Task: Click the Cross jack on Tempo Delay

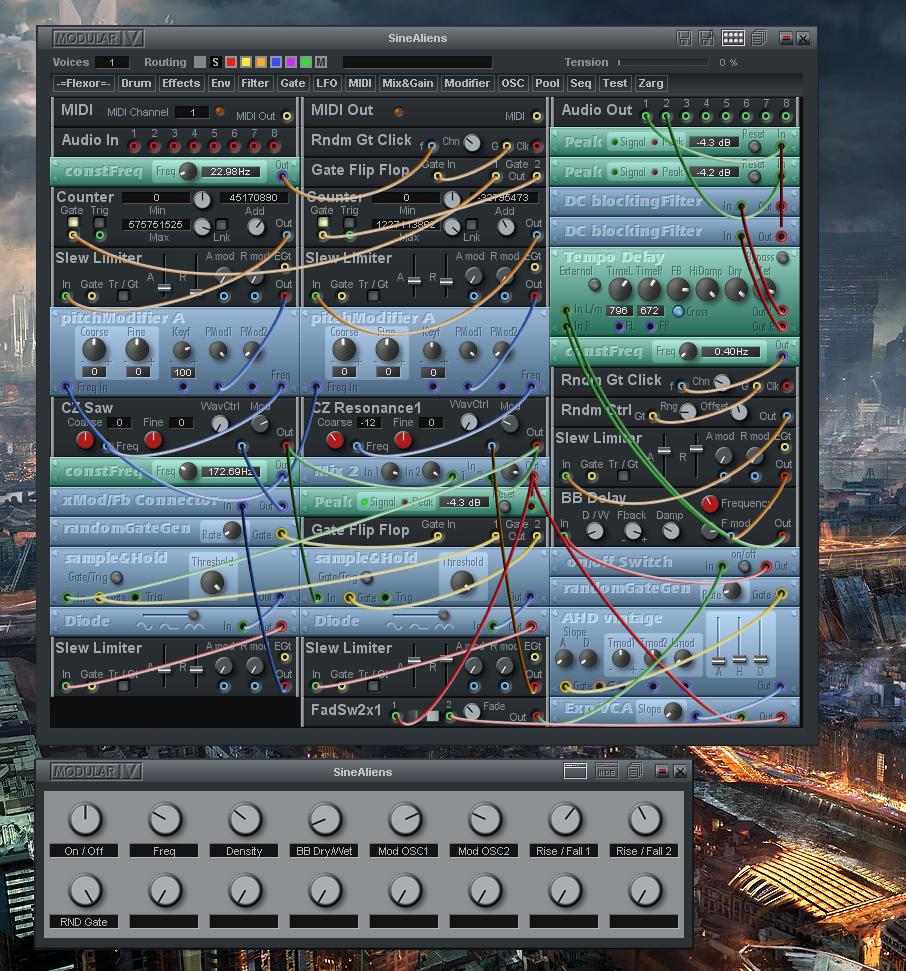Action: (679, 311)
